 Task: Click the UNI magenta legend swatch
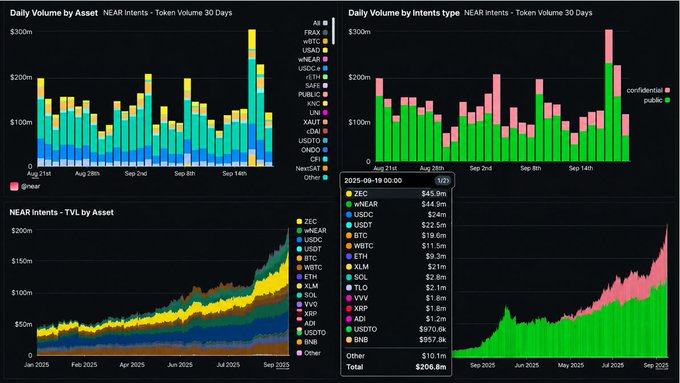325,113
